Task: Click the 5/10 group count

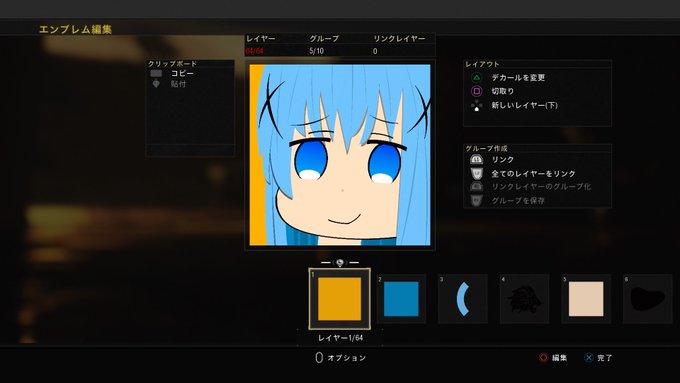Action: coord(317,51)
